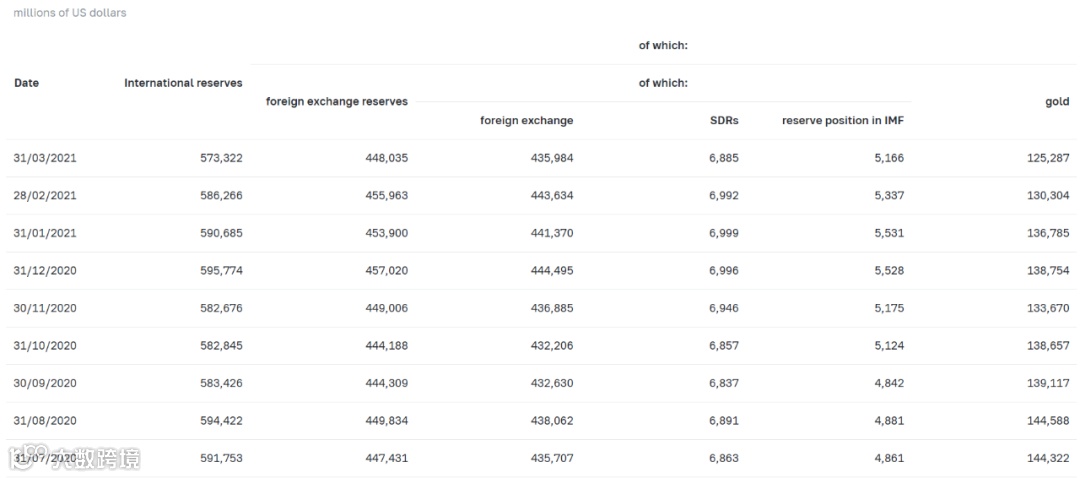
Task: Select international reserves value 595,774
Action: pos(221,271)
